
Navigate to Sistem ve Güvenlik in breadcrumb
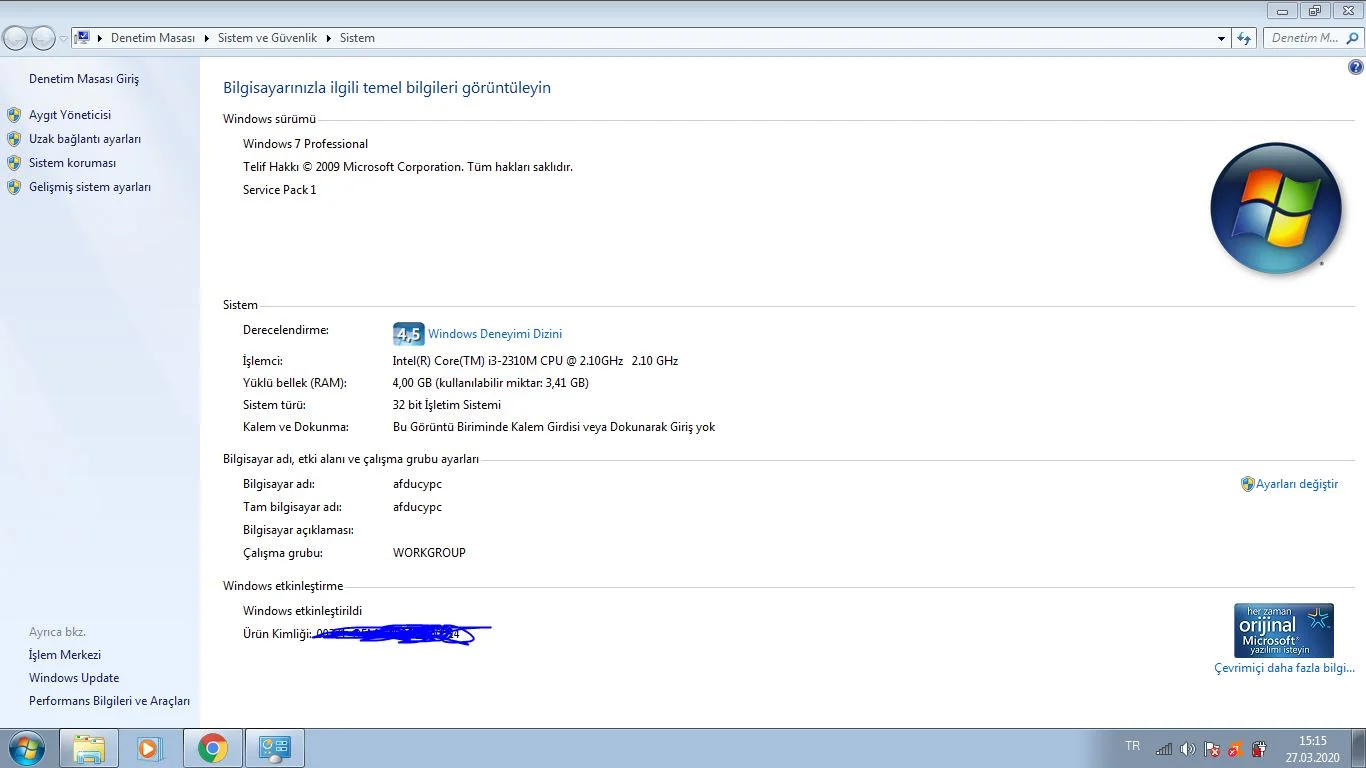pyautogui.click(x=268, y=38)
